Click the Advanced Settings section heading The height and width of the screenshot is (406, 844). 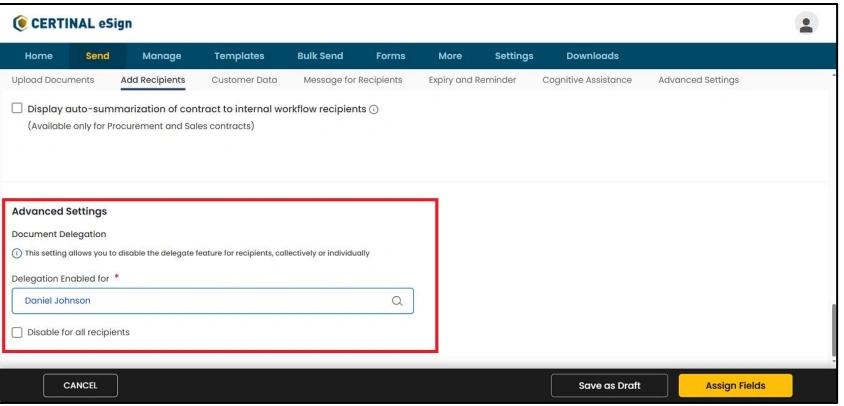click(59, 211)
